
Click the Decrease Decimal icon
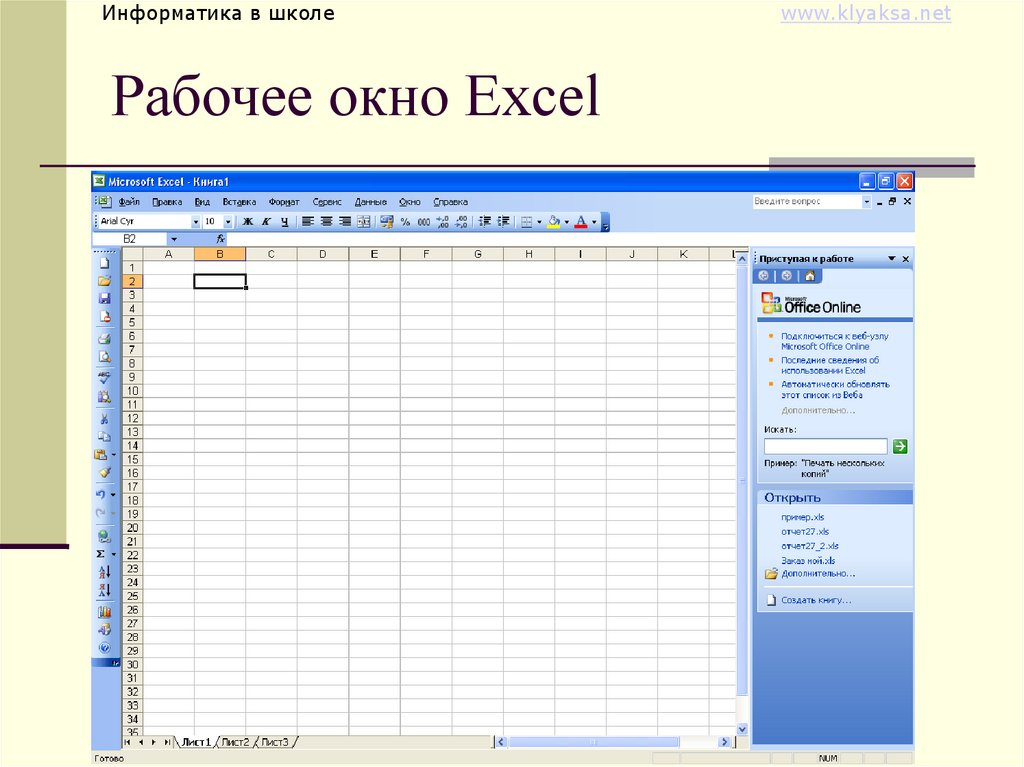(462, 221)
